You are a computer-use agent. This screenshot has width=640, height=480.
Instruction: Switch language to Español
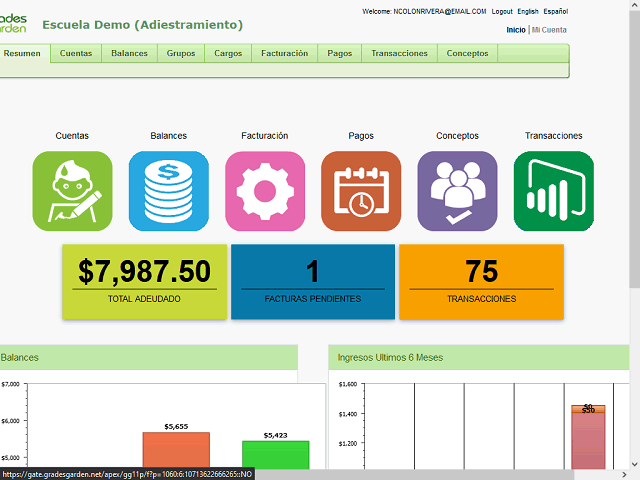click(555, 12)
